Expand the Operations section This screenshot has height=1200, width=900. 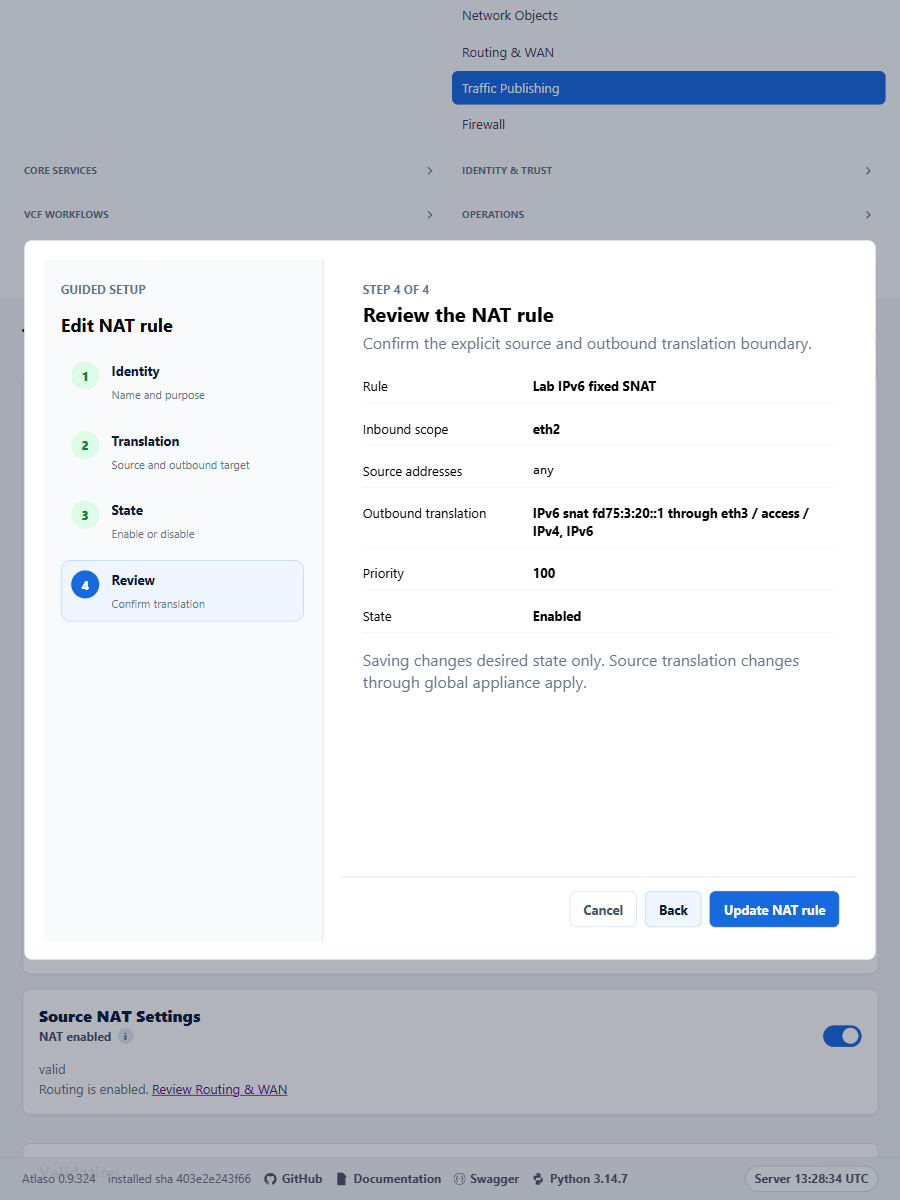tap(667, 215)
